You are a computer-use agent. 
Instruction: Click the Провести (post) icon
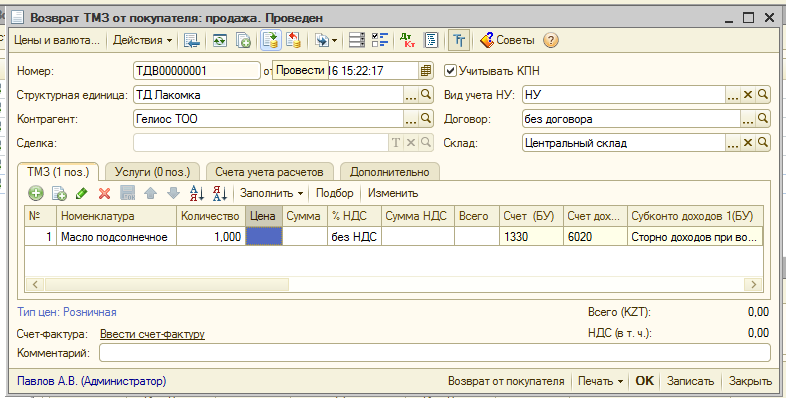pyautogui.click(x=271, y=40)
